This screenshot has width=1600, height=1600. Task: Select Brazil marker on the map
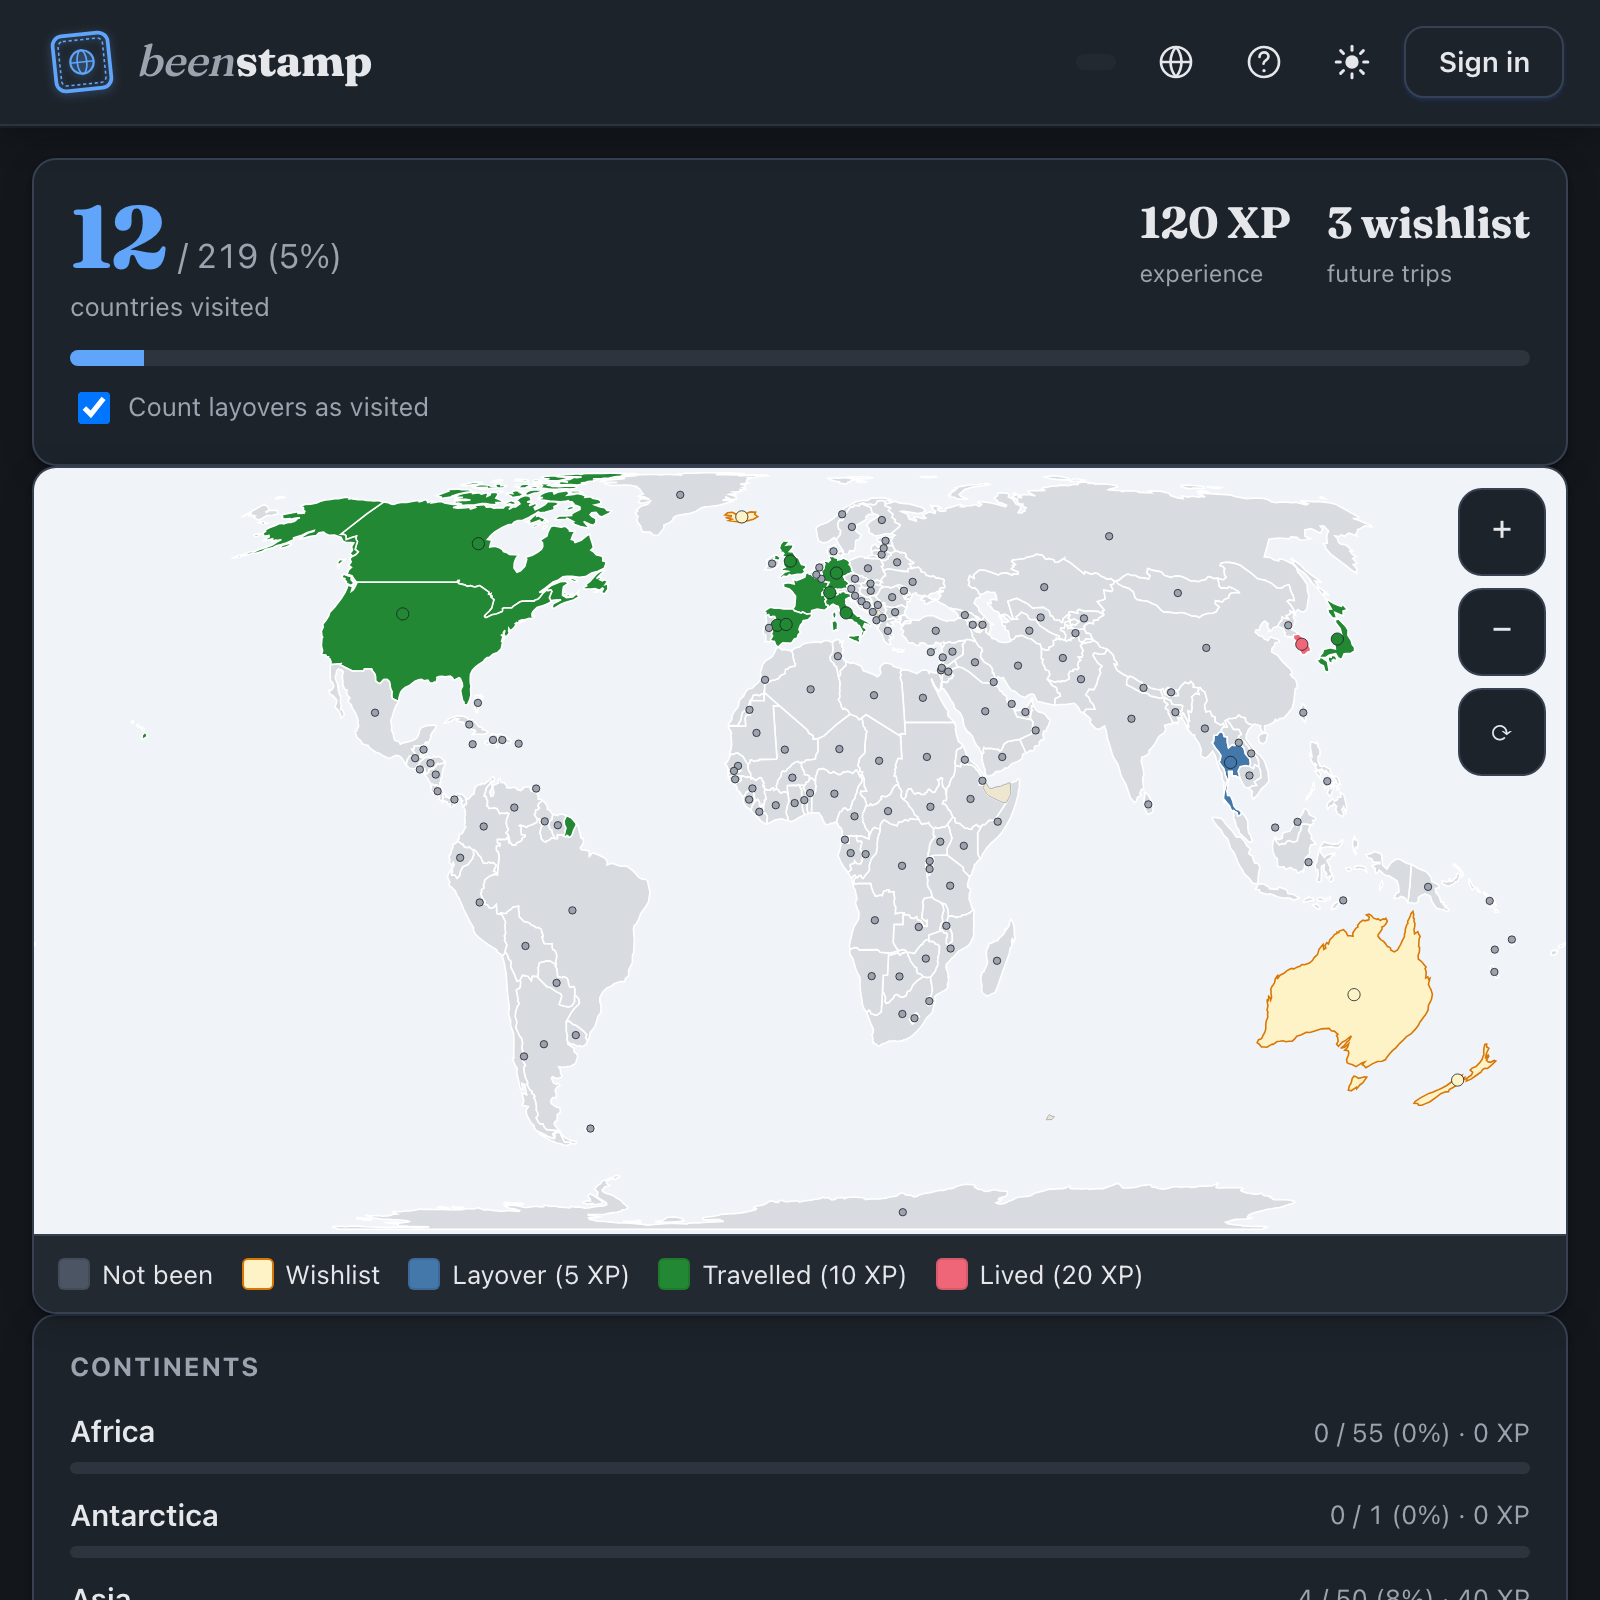(x=572, y=910)
